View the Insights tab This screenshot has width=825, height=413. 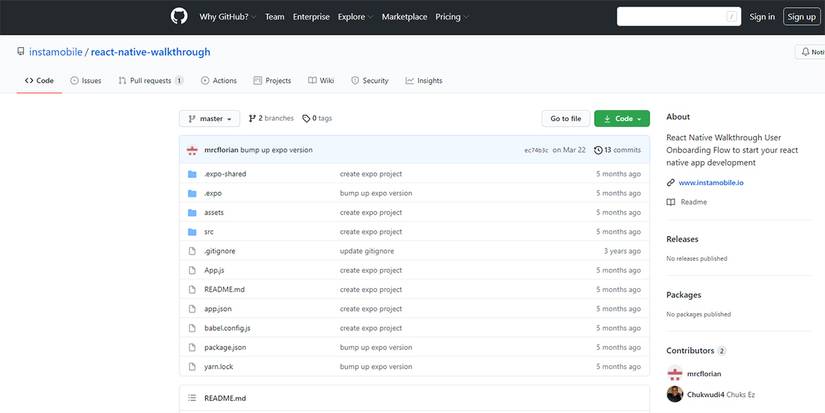pyautogui.click(x=424, y=80)
